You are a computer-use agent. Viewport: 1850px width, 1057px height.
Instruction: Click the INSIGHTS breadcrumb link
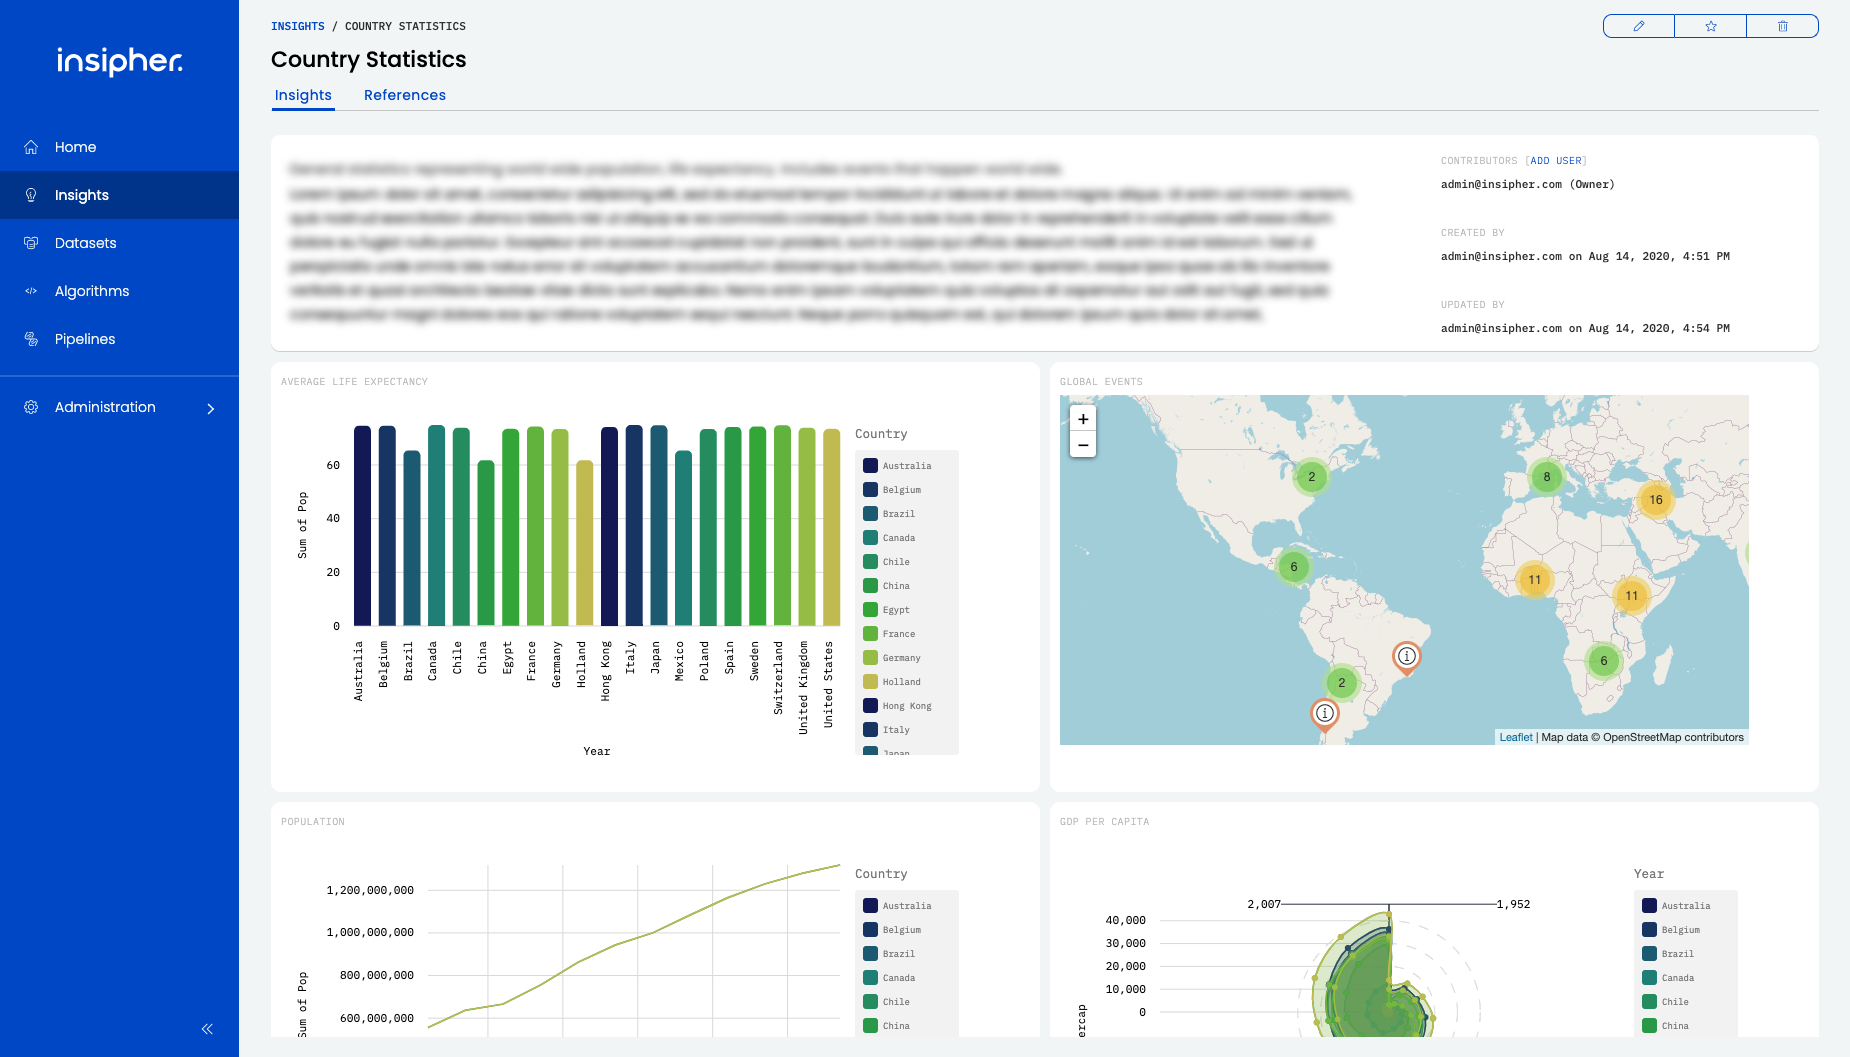click(298, 26)
